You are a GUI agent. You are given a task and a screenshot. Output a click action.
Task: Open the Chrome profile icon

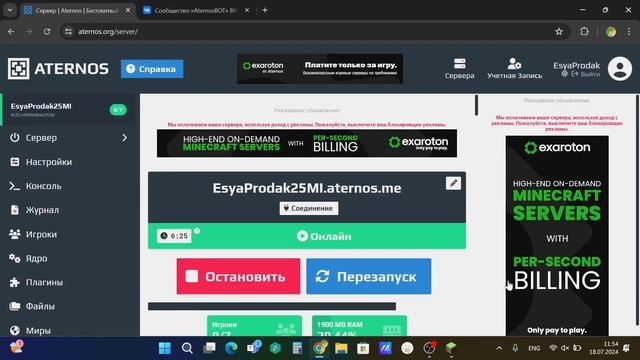(x=611, y=31)
